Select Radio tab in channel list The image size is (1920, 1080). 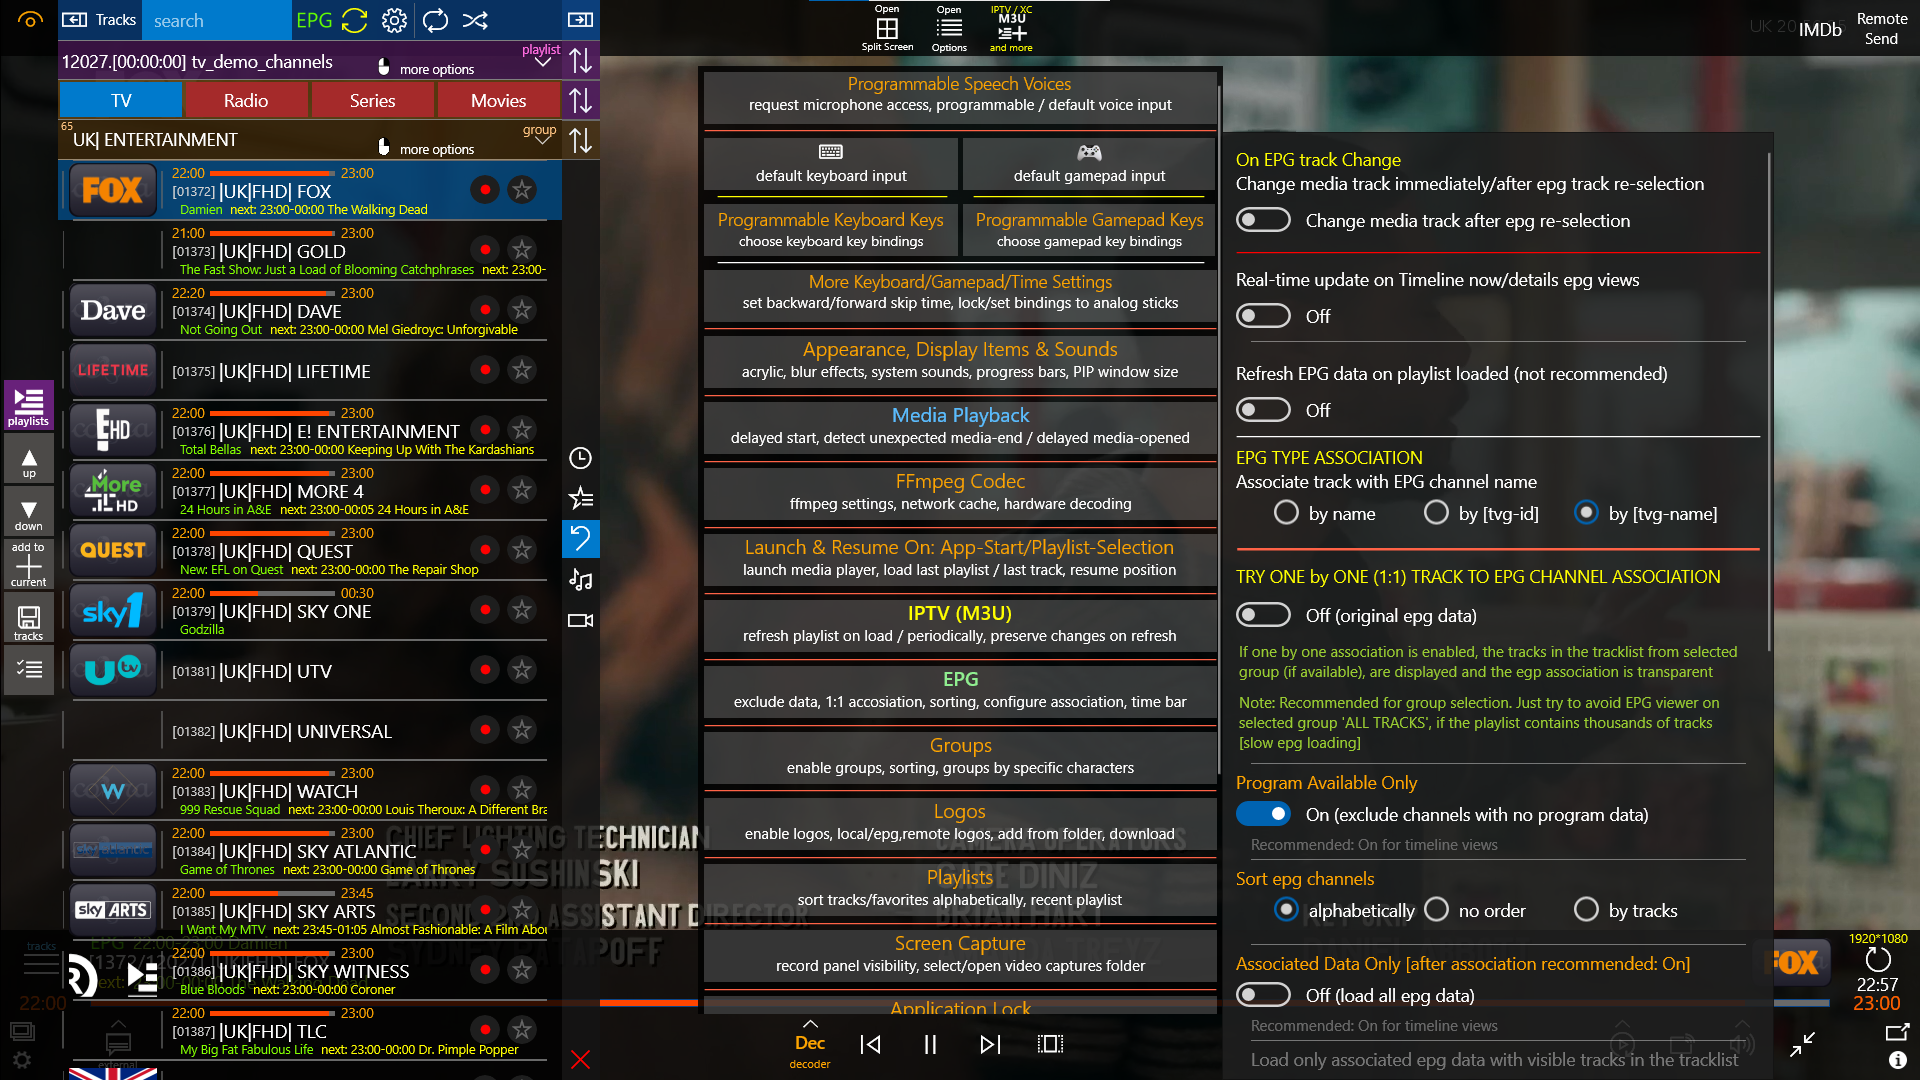pyautogui.click(x=245, y=99)
